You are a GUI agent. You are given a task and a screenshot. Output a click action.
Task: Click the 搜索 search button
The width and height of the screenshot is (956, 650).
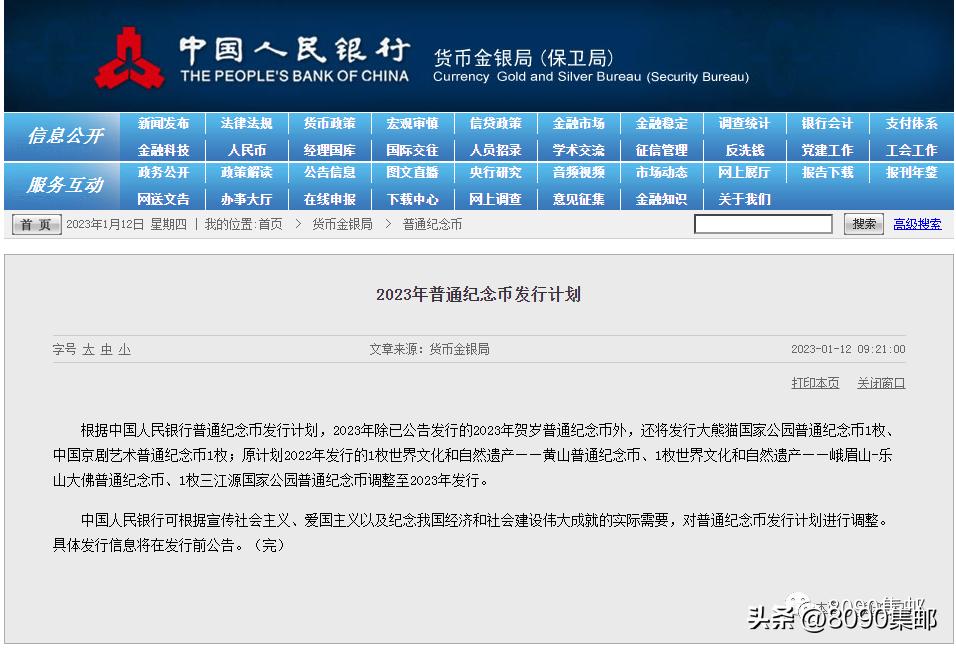(x=862, y=224)
